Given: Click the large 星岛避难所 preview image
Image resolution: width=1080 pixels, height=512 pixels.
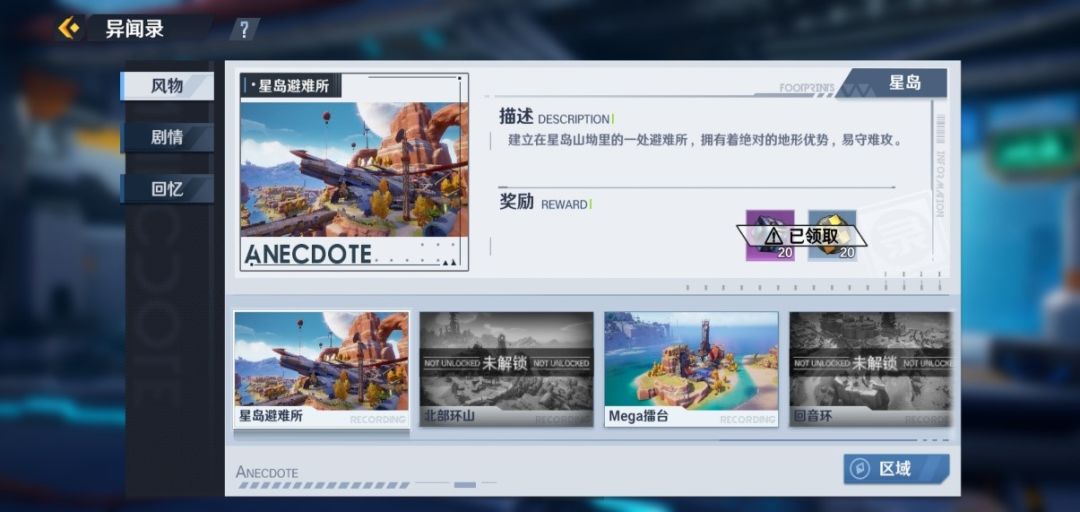Looking at the screenshot, I should (x=354, y=170).
